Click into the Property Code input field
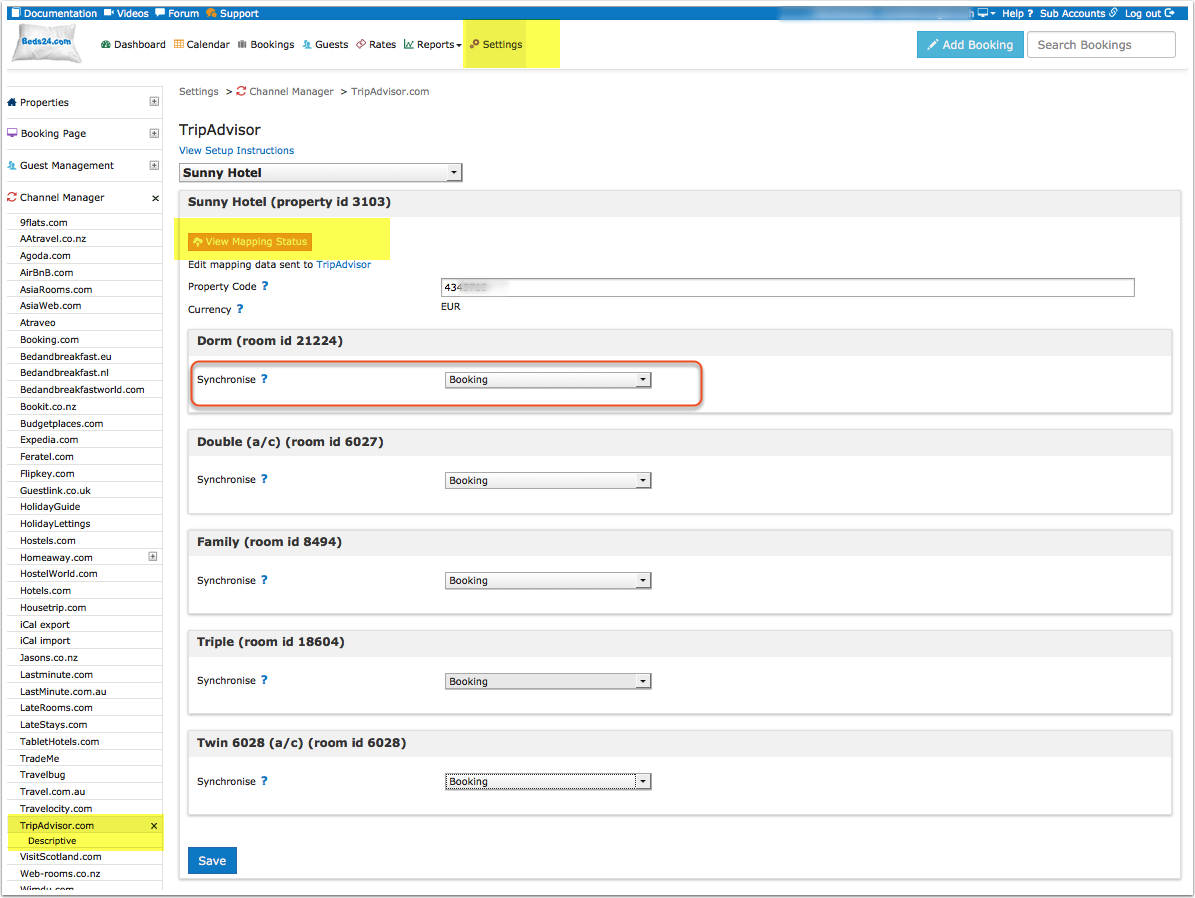Screen dimensions: 1195x898 tap(787, 287)
